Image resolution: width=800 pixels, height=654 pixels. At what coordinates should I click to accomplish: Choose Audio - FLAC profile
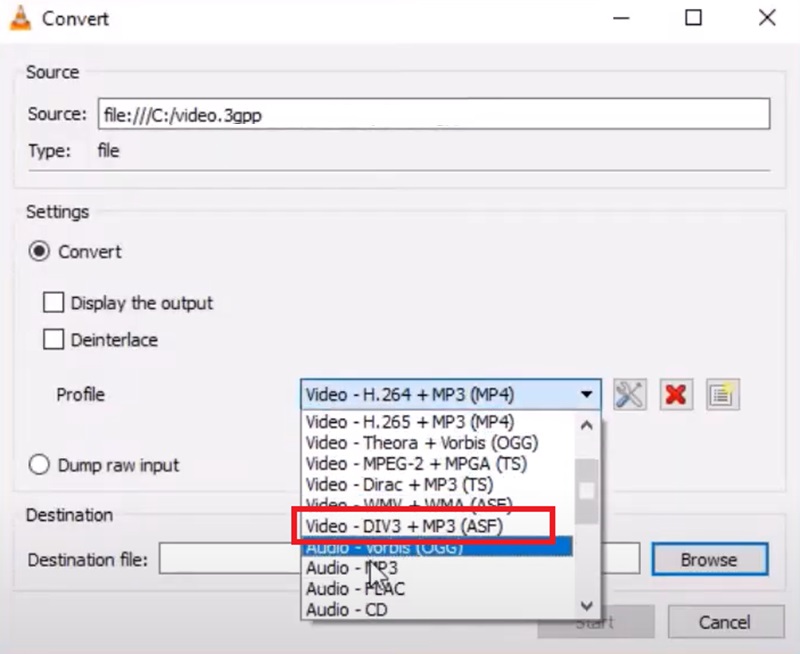439,589
